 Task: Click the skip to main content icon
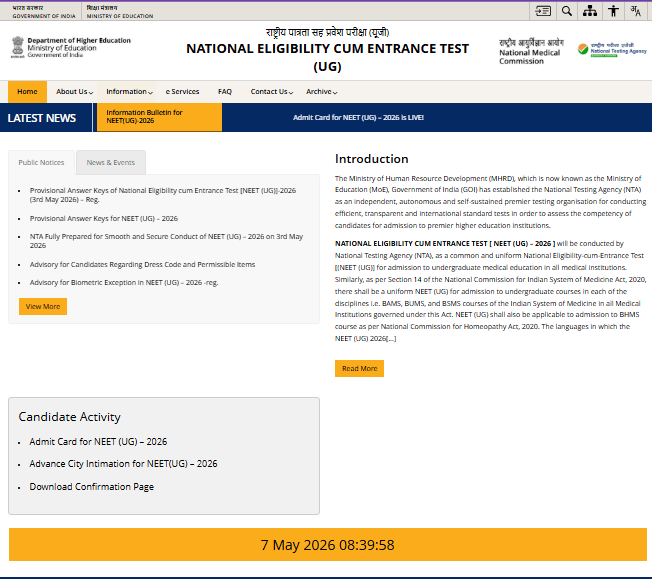tap(543, 11)
